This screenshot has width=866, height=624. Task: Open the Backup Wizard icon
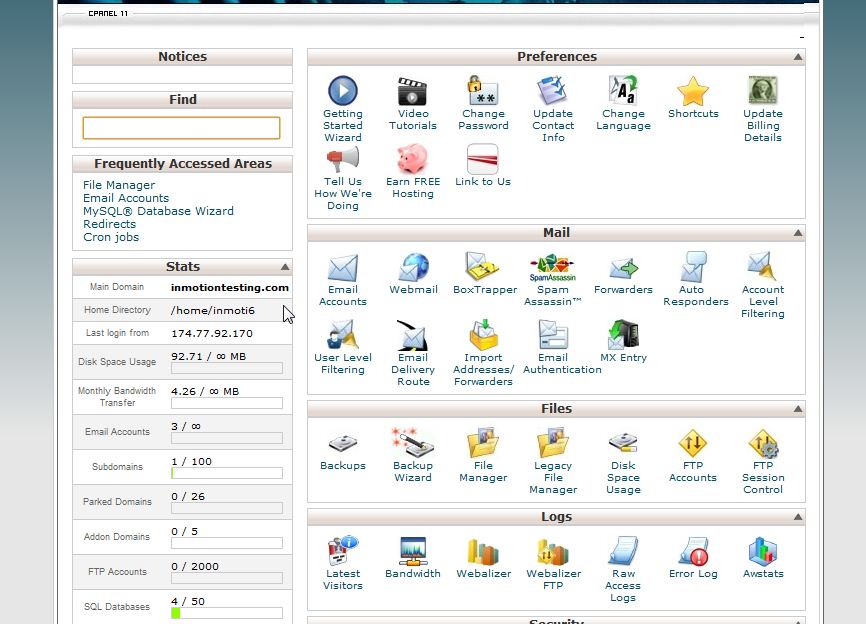(412, 444)
